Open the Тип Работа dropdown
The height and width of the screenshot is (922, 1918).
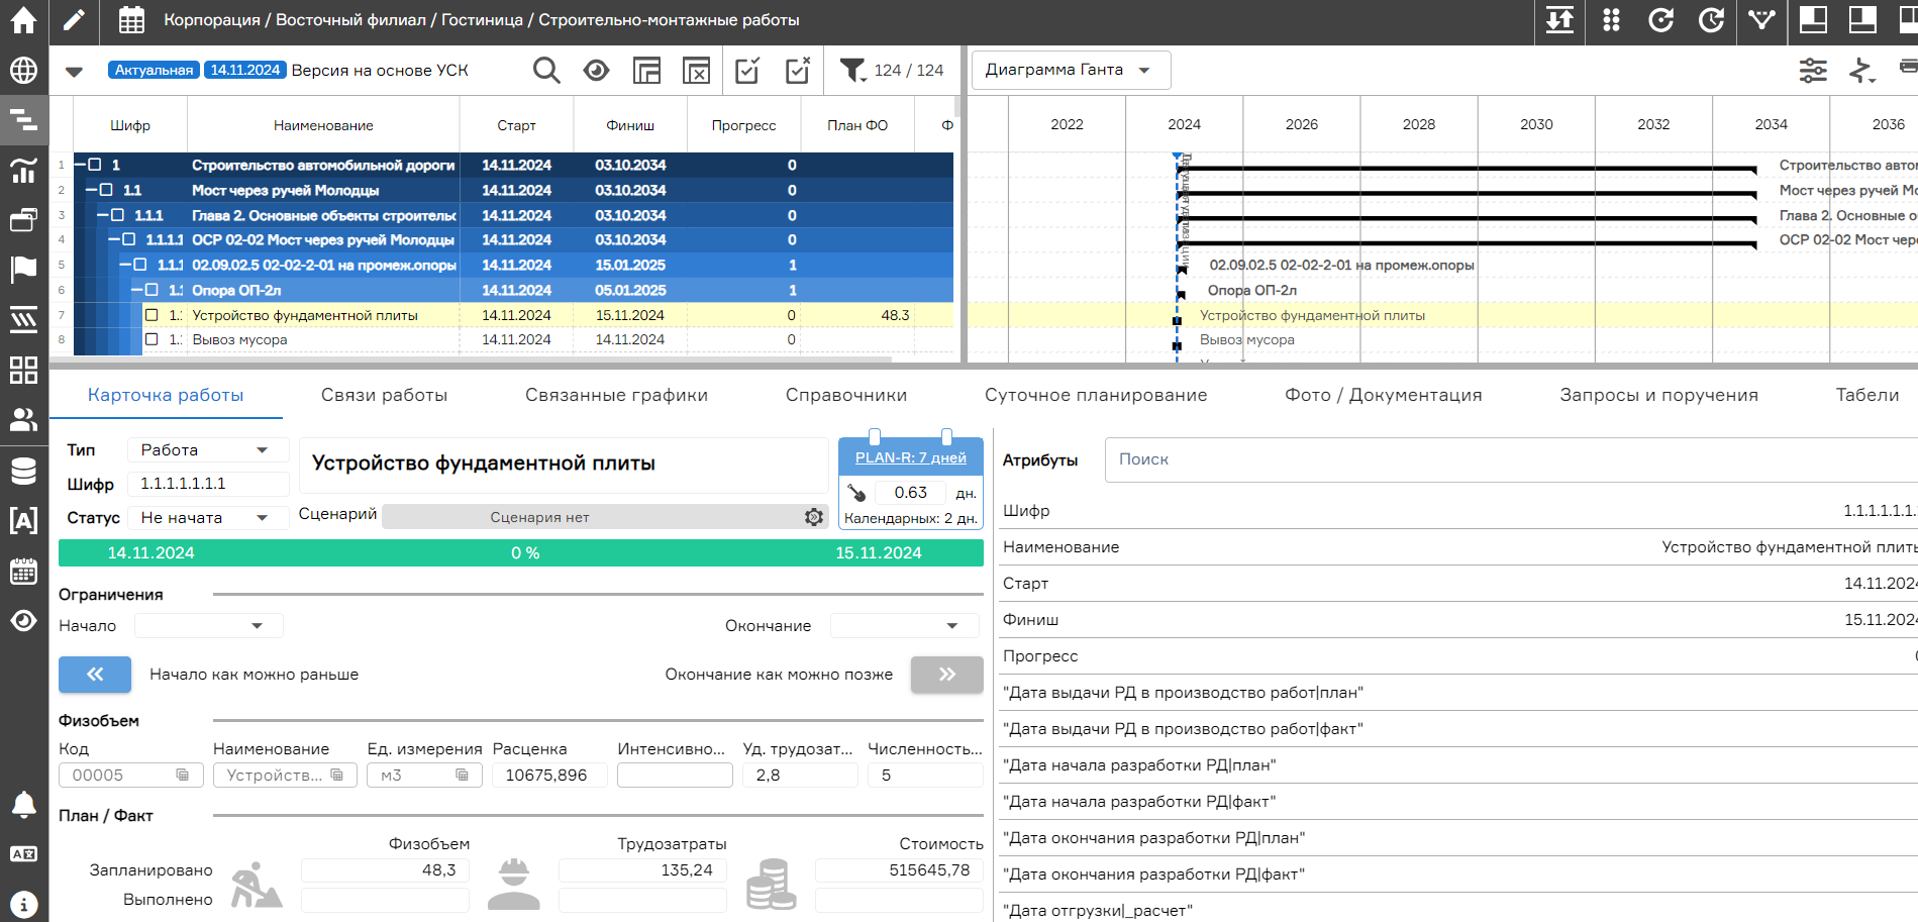[207, 450]
